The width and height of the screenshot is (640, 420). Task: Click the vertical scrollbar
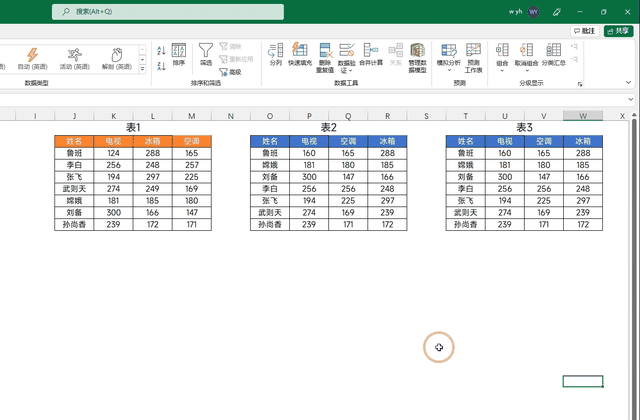634,269
